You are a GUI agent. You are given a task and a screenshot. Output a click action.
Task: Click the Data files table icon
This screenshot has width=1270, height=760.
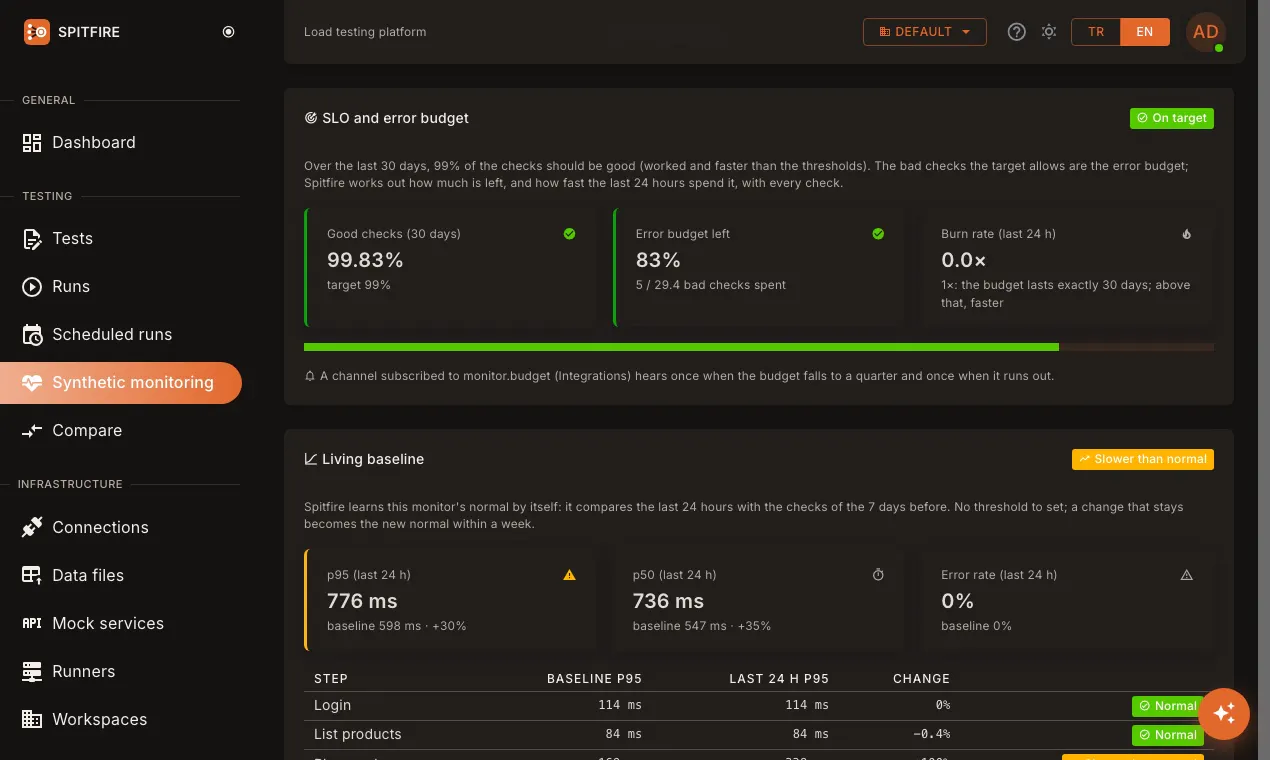click(32, 576)
